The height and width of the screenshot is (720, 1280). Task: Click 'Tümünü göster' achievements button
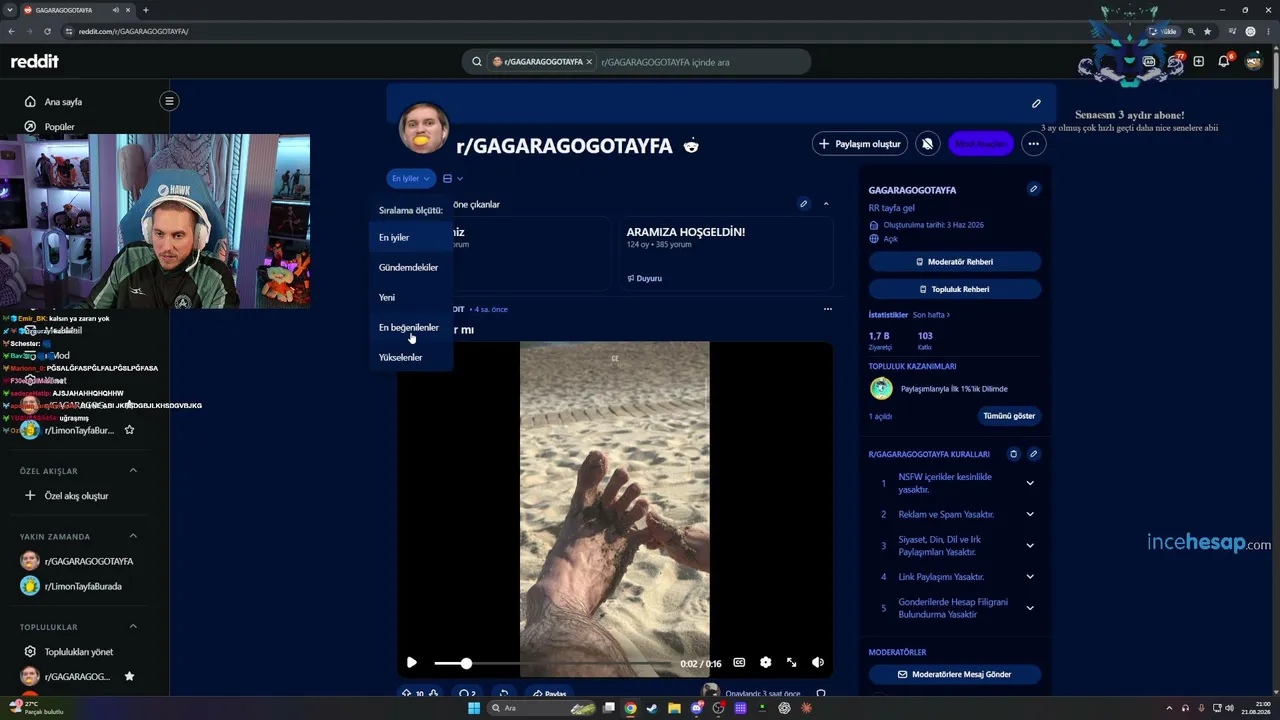pos(1009,416)
